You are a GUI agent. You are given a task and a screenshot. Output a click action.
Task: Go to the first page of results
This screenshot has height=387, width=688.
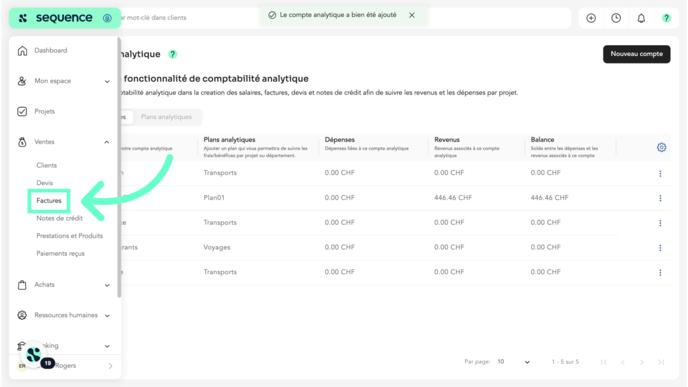(x=604, y=362)
